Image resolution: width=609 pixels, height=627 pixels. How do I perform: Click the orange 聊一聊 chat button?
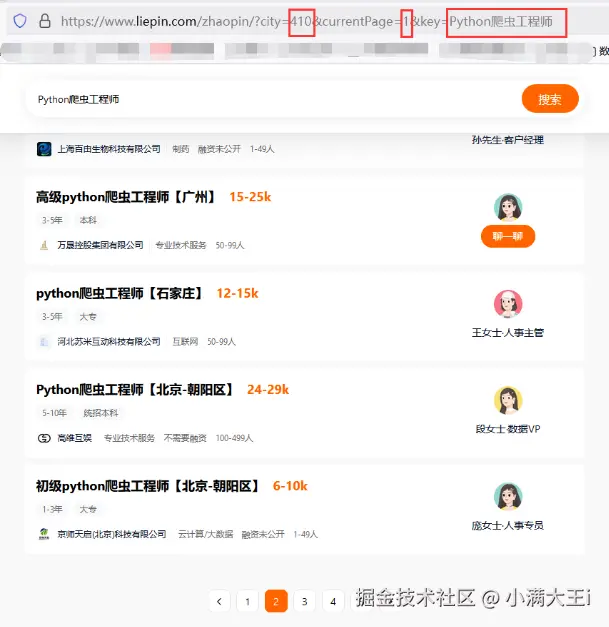pyautogui.click(x=508, y=236)
